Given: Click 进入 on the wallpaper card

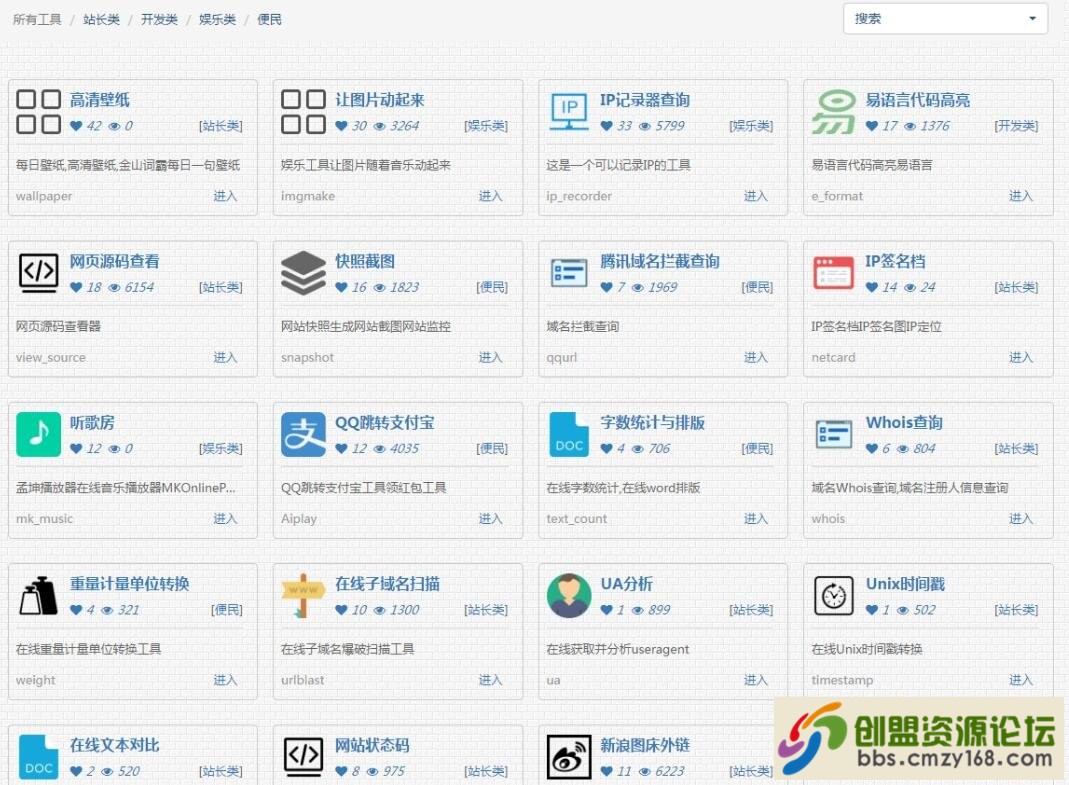Looking at the screenshot, I should [225, 196].
